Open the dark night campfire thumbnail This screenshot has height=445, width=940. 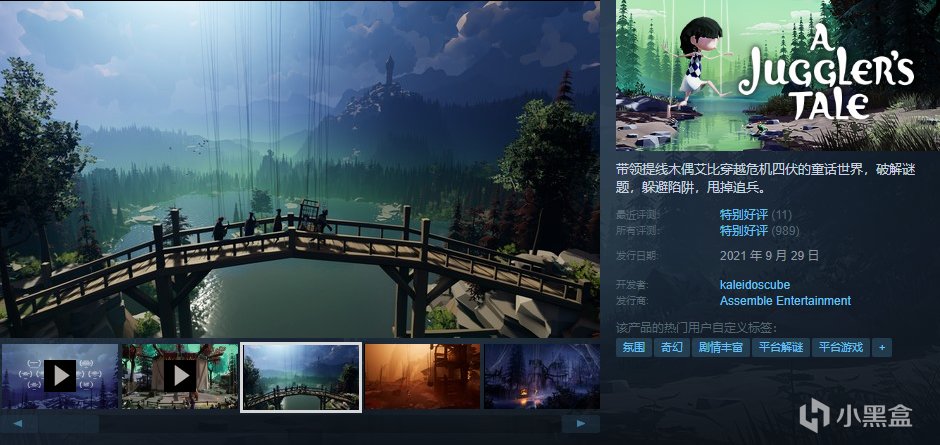pos(542,376)
